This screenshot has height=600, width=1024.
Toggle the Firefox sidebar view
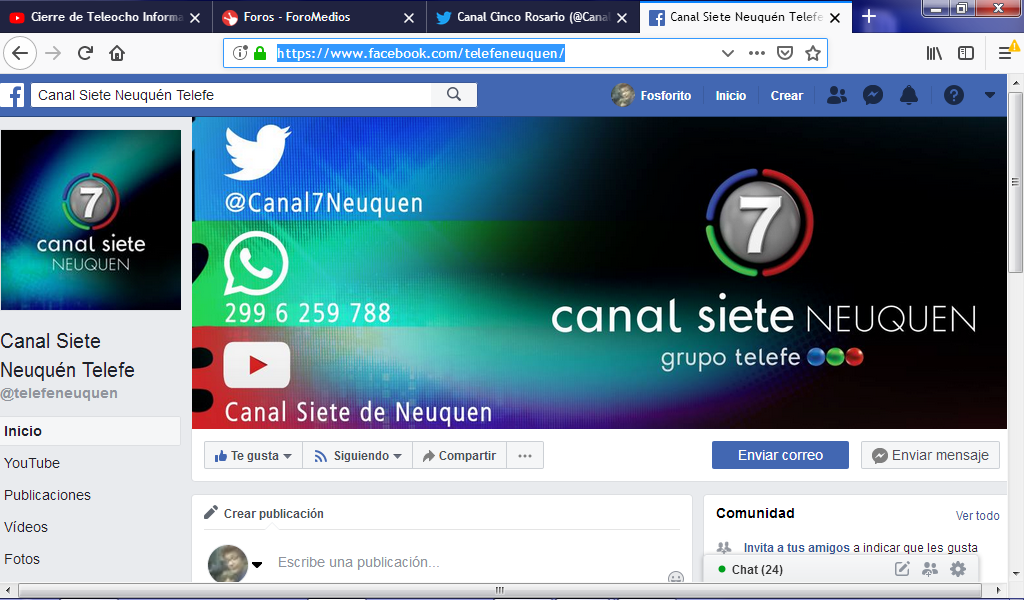point(966,54)
